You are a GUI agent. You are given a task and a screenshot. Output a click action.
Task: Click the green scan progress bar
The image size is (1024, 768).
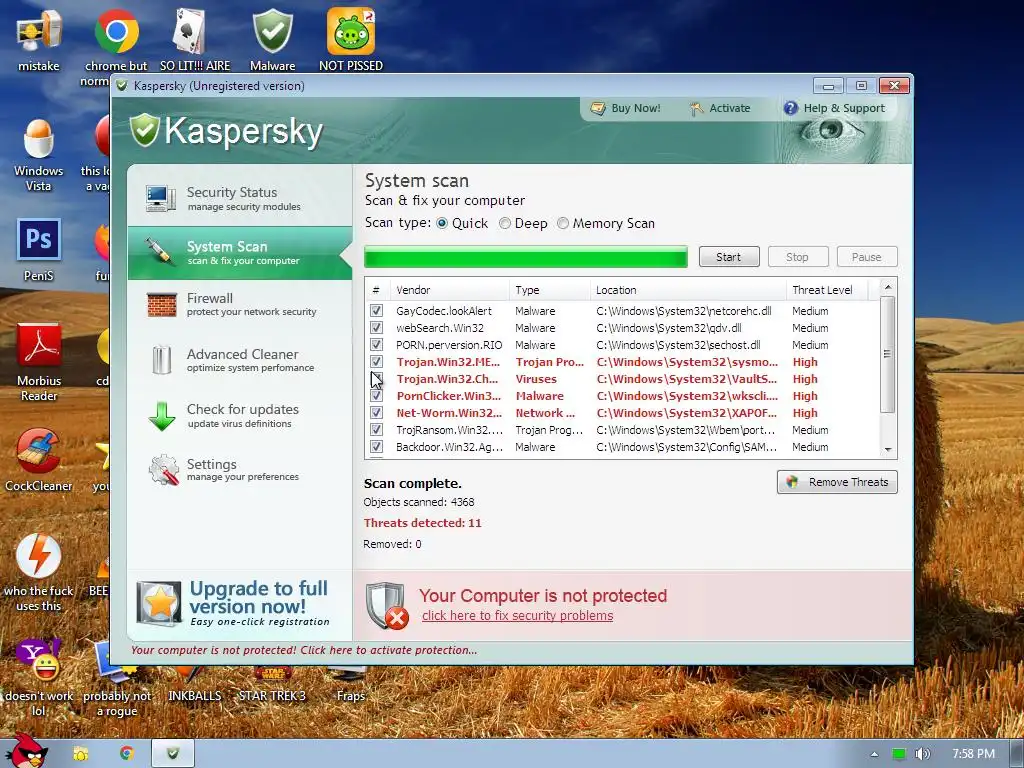tap(526, 257)
